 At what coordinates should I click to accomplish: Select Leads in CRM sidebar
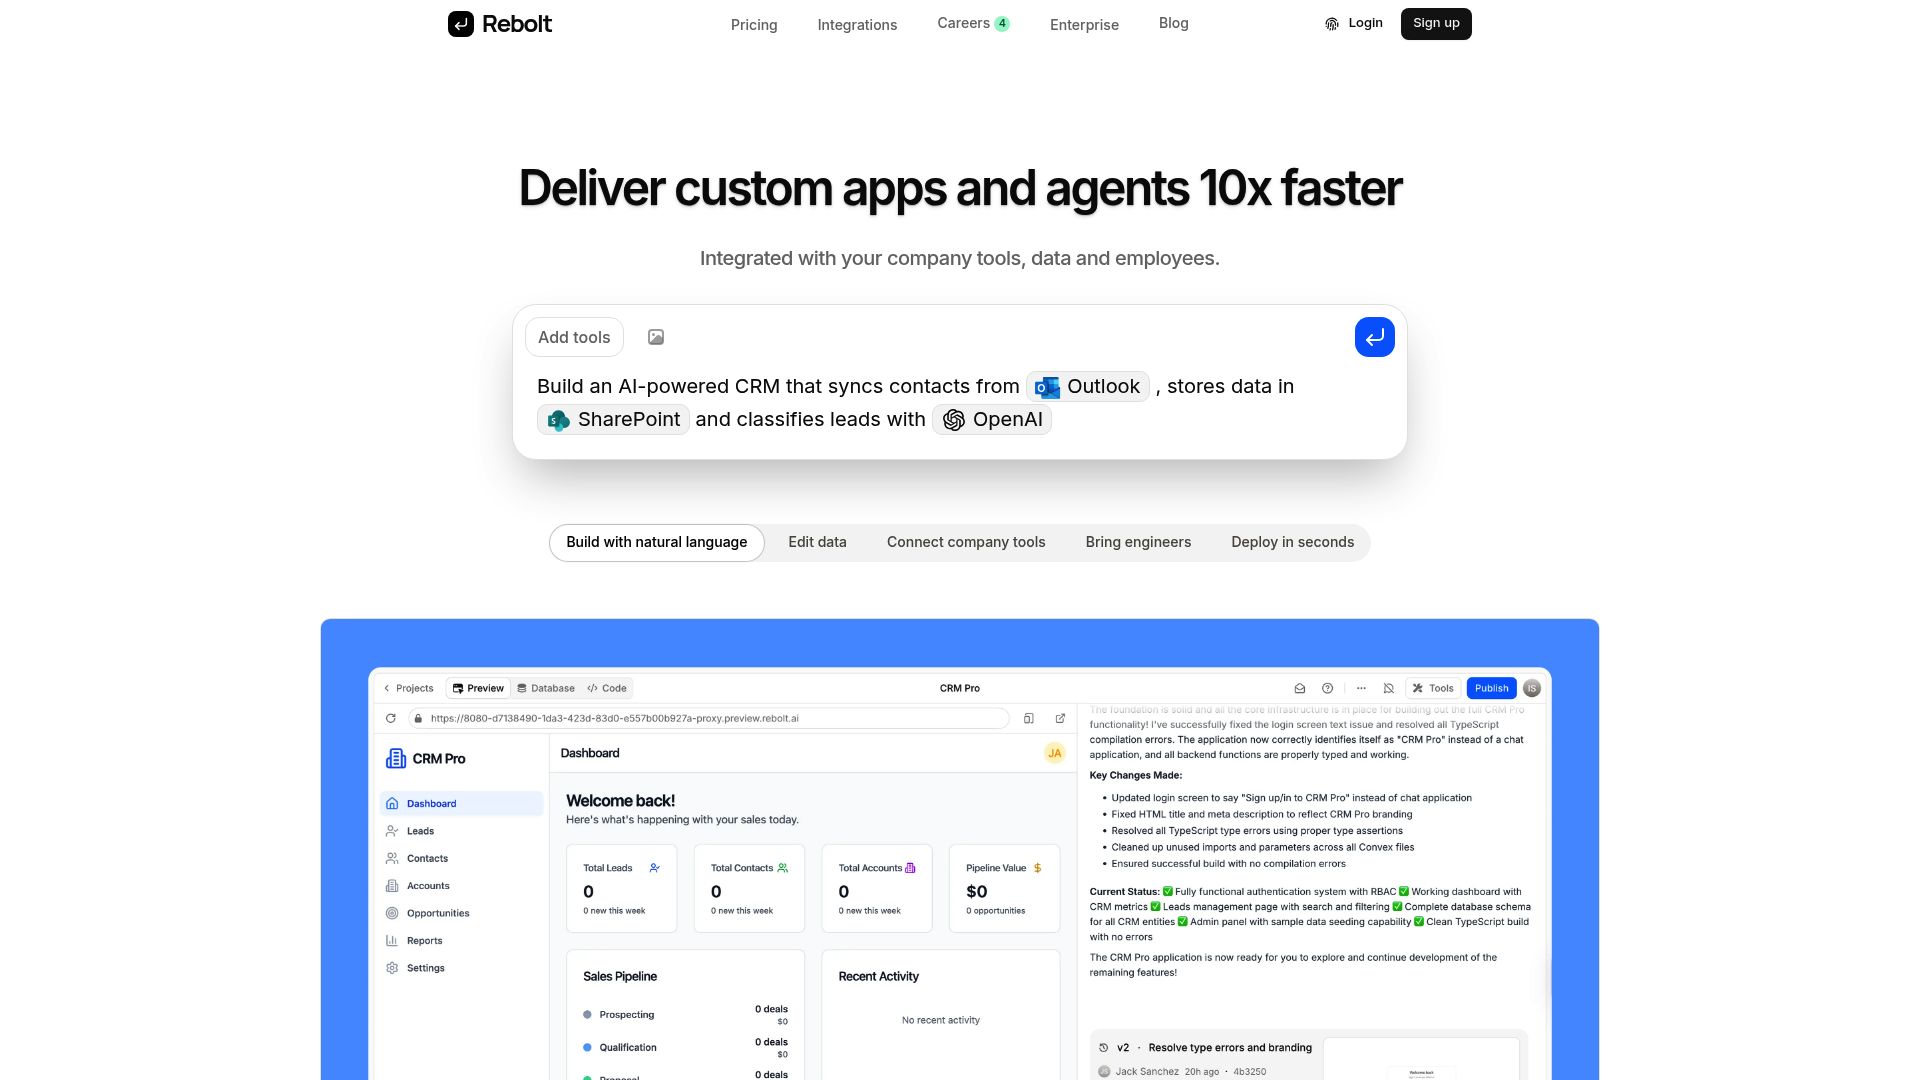pos(461,831)
